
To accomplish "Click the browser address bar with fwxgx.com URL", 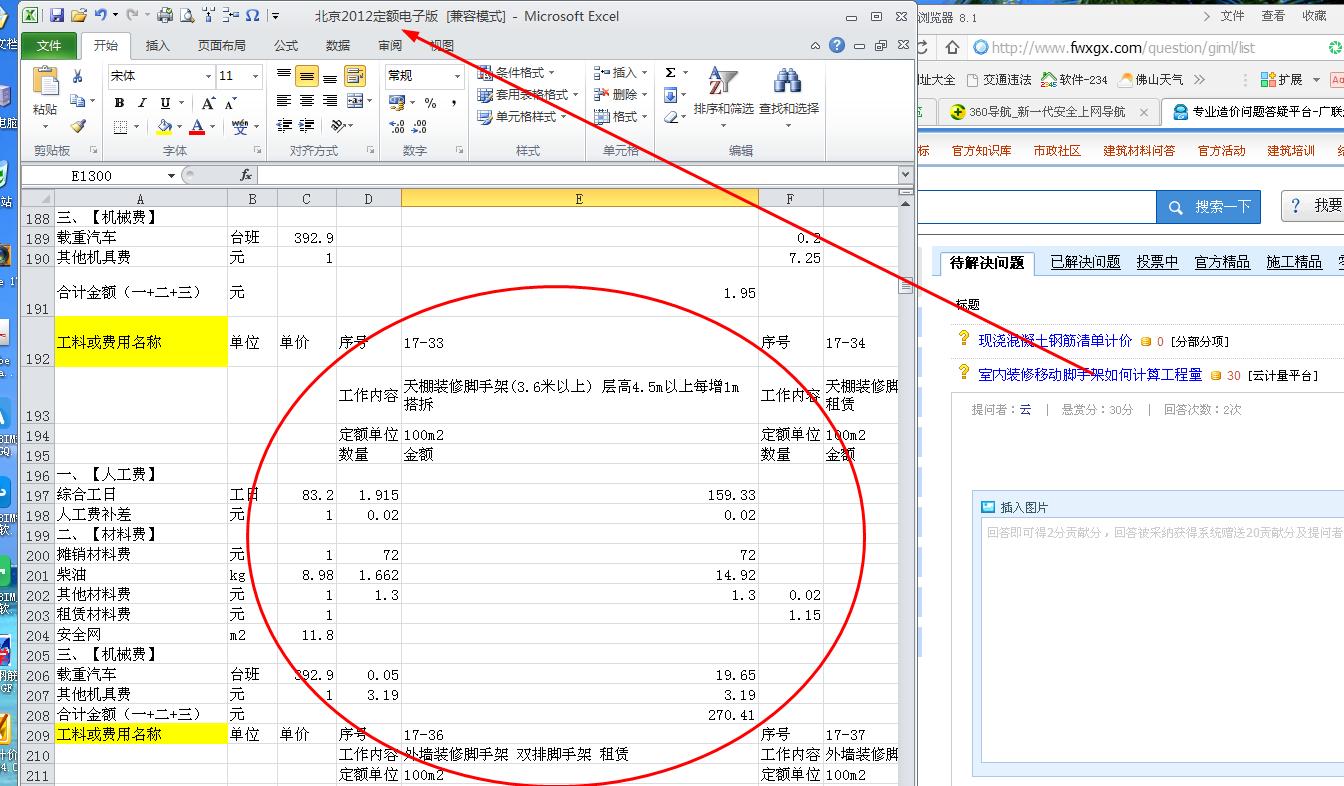I will (x=1148, y=47).
